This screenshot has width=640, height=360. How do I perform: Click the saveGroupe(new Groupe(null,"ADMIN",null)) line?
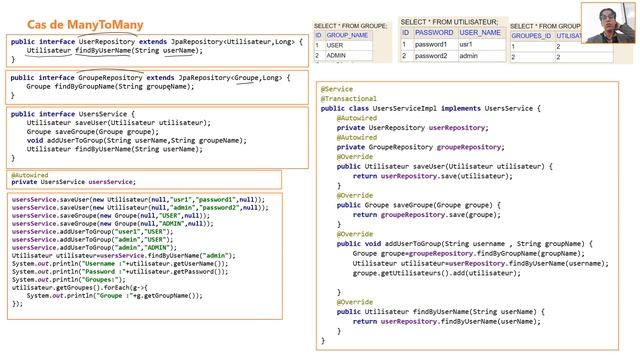[113, 224]
